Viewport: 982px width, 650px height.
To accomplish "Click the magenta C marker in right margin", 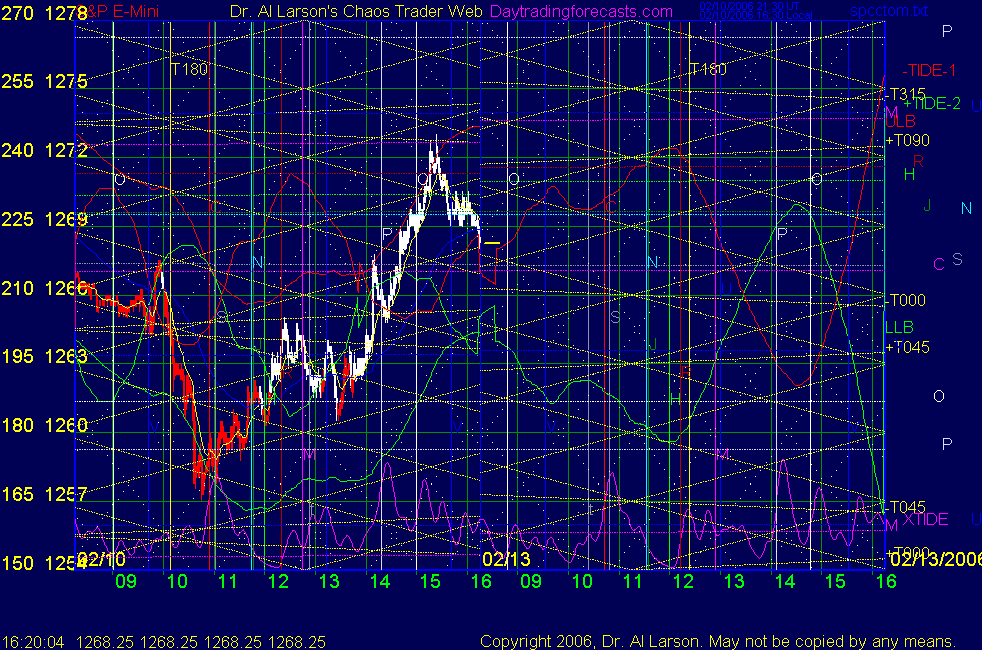I will (x=938, y=264).
